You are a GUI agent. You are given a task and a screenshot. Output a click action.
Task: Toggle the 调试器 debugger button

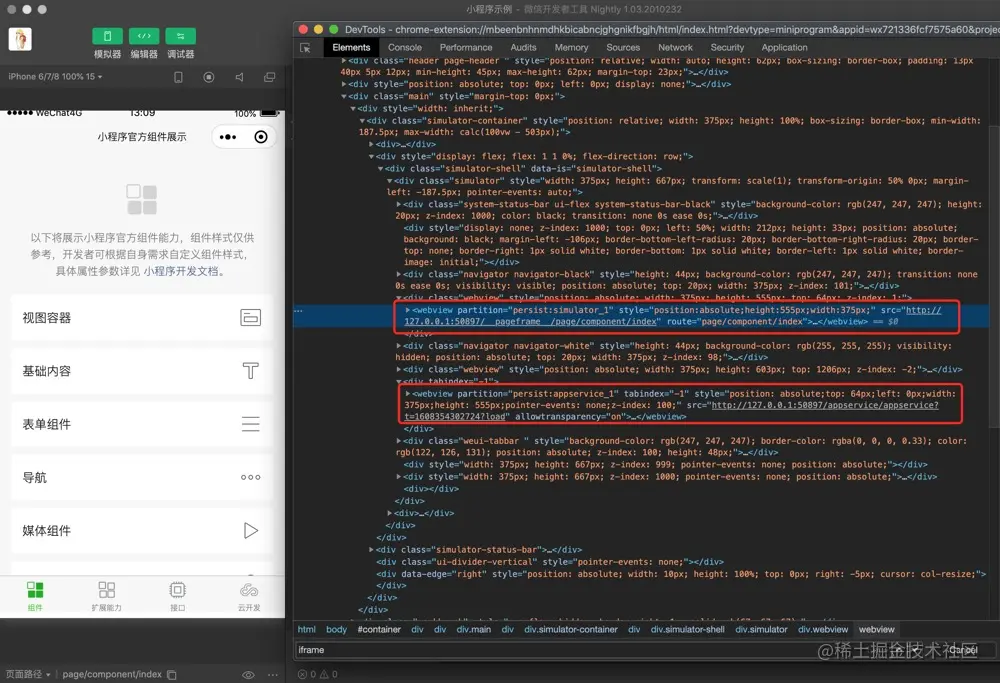180,36
